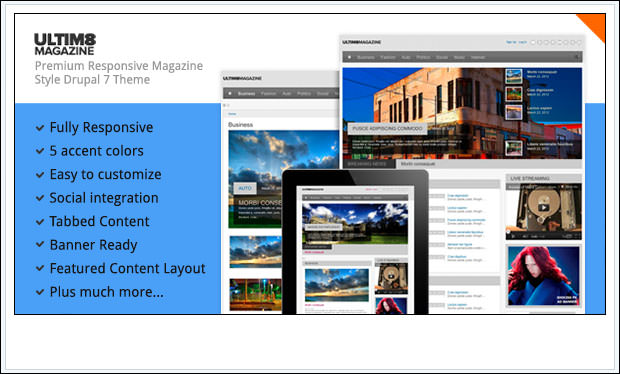620x374 pixels.
Task: Click the Home breadcrumb link
Action: click(232, 114)
